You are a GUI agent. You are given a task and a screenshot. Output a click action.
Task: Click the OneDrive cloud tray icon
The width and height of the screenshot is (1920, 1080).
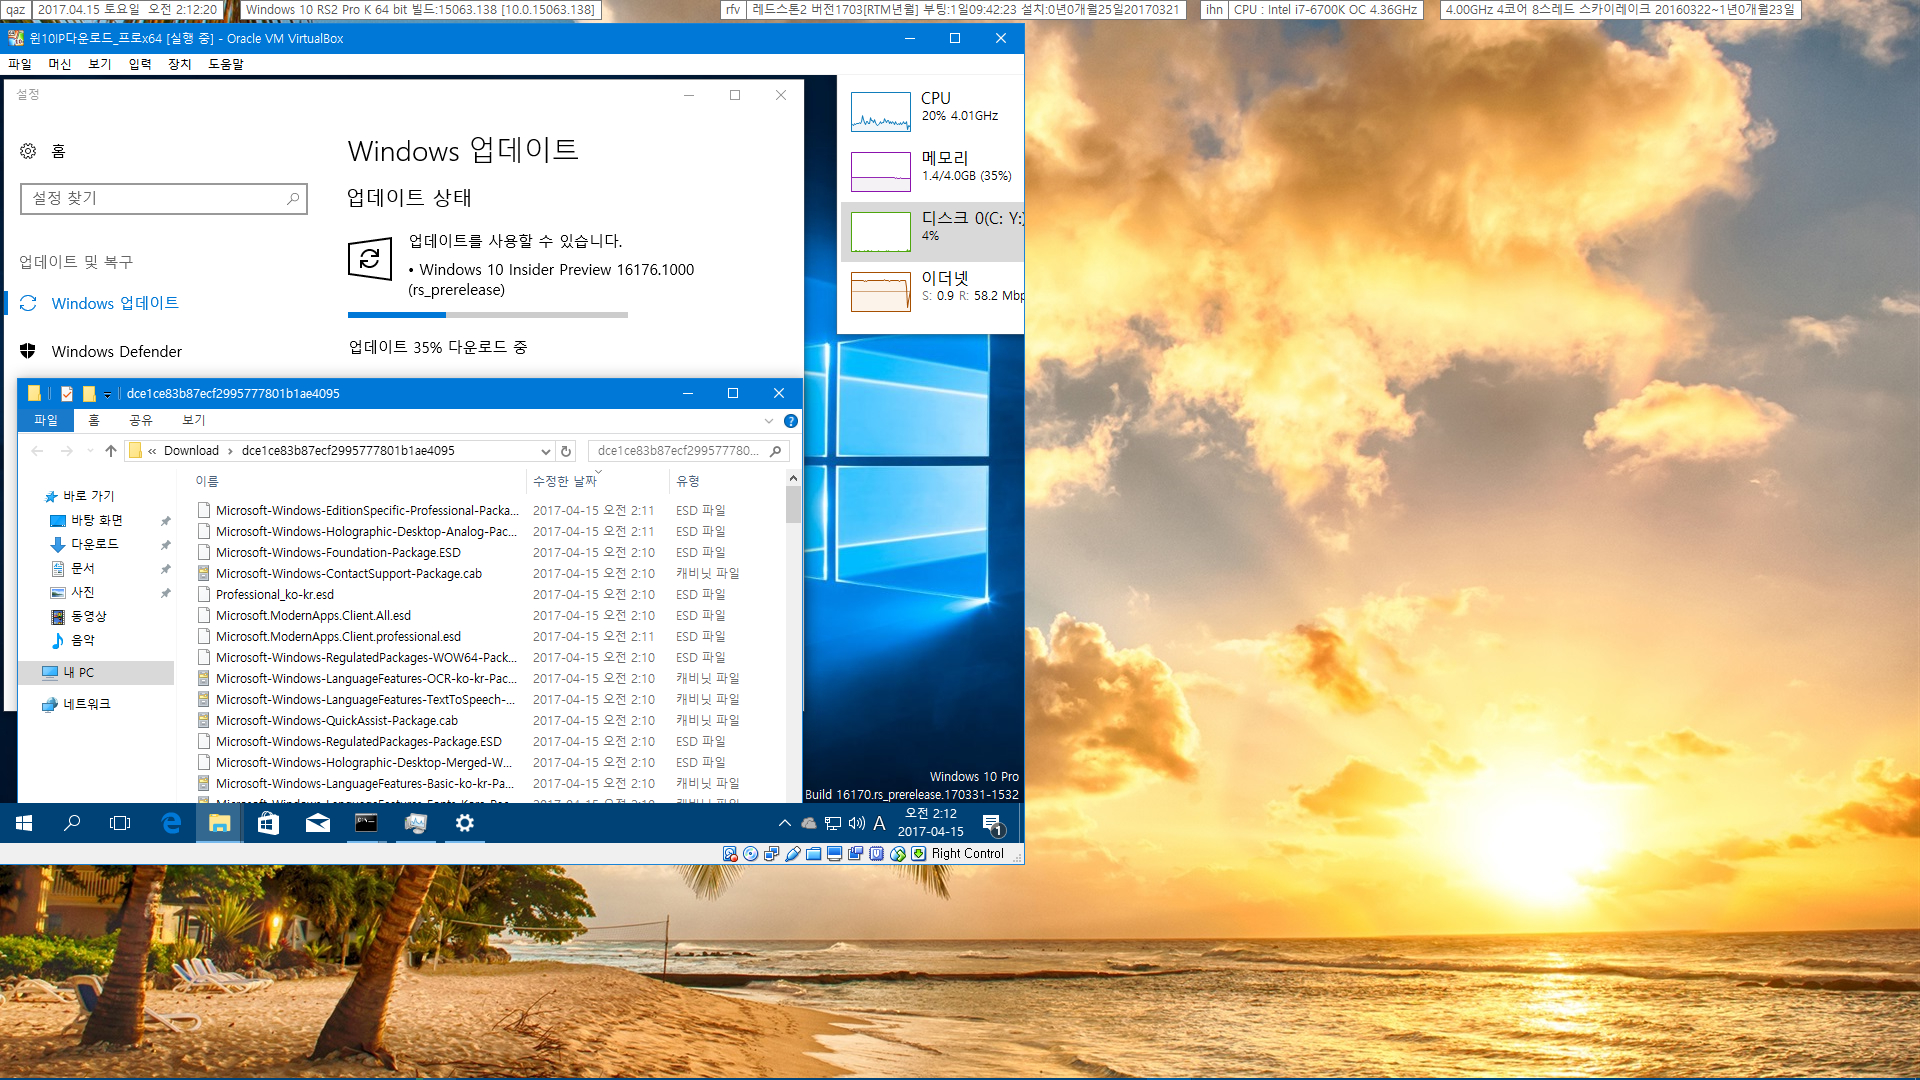pyautogui.click(x=809, y=823)
